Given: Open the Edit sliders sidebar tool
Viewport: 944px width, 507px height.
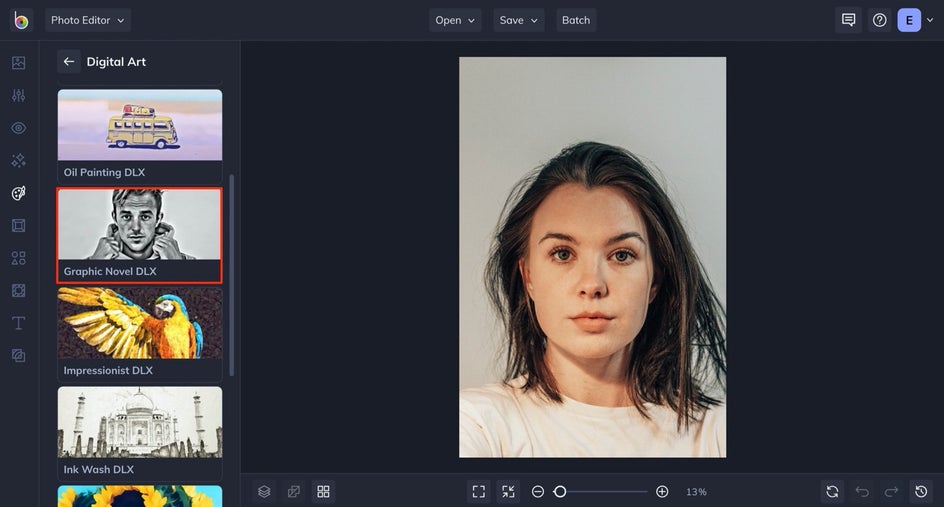Looking at the screenshot, I should pyautogui.click(x=19, y=95).
